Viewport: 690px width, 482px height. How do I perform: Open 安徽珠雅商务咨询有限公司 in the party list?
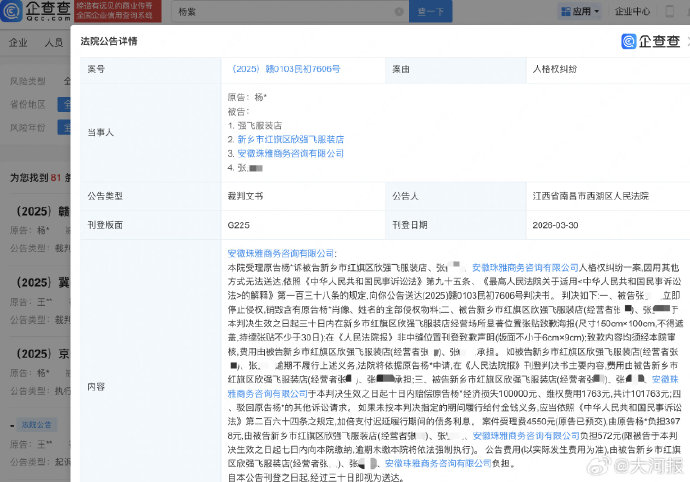pos(290,154)
